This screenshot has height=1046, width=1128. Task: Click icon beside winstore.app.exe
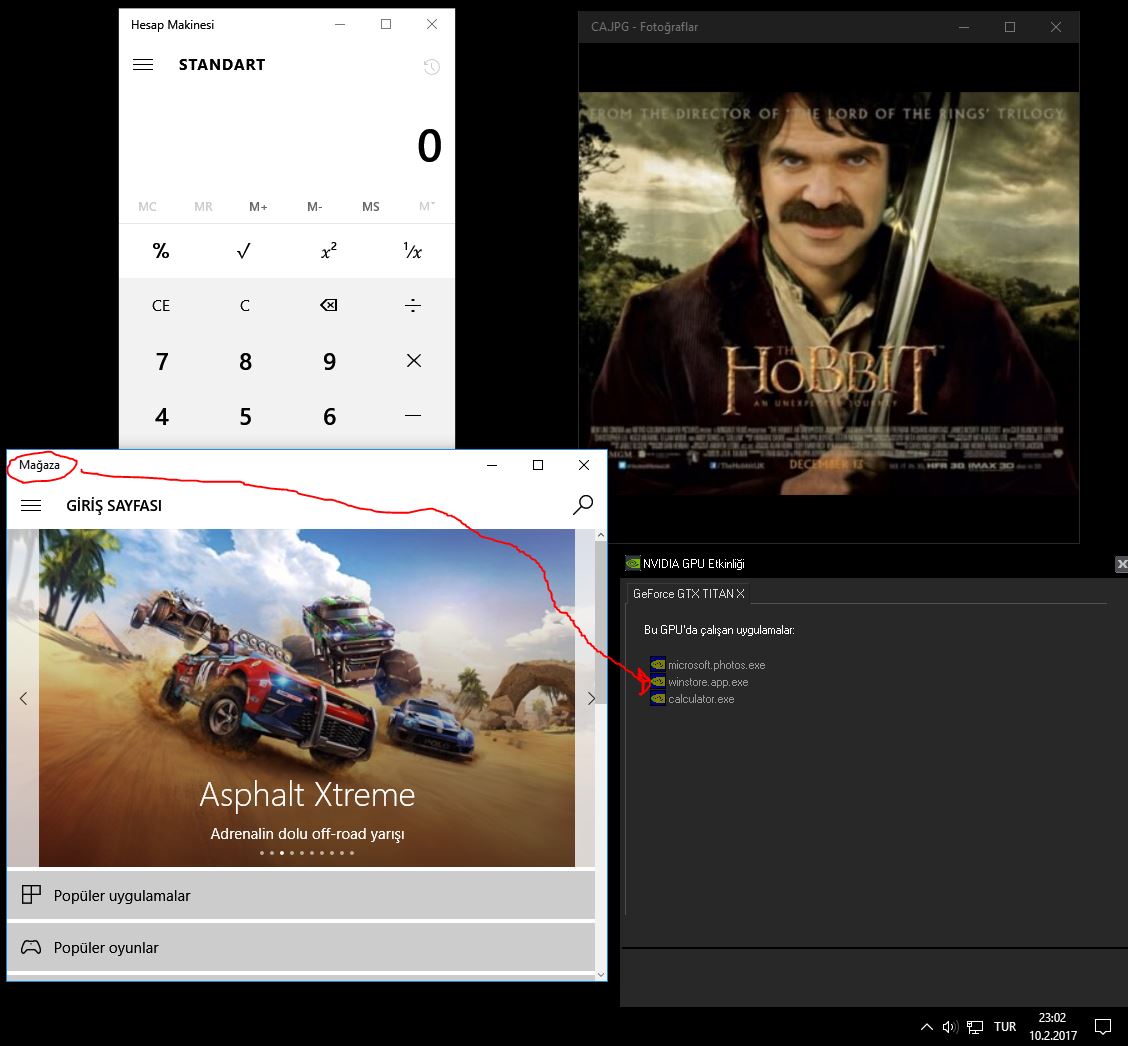tap(658, 682)
